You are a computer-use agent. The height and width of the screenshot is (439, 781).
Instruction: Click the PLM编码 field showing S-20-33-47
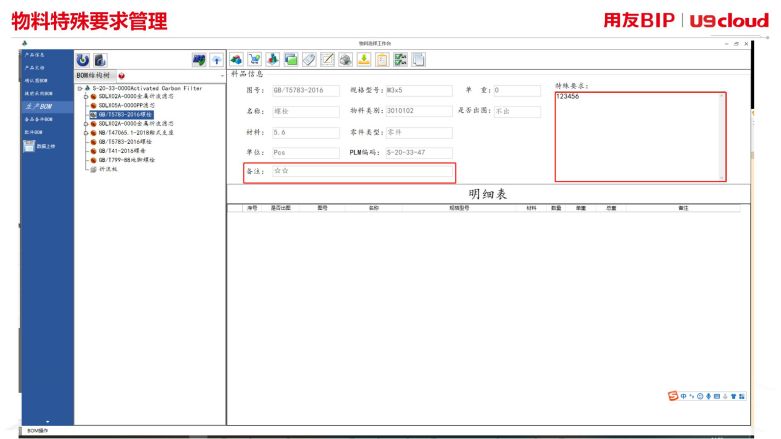[419, 152]
